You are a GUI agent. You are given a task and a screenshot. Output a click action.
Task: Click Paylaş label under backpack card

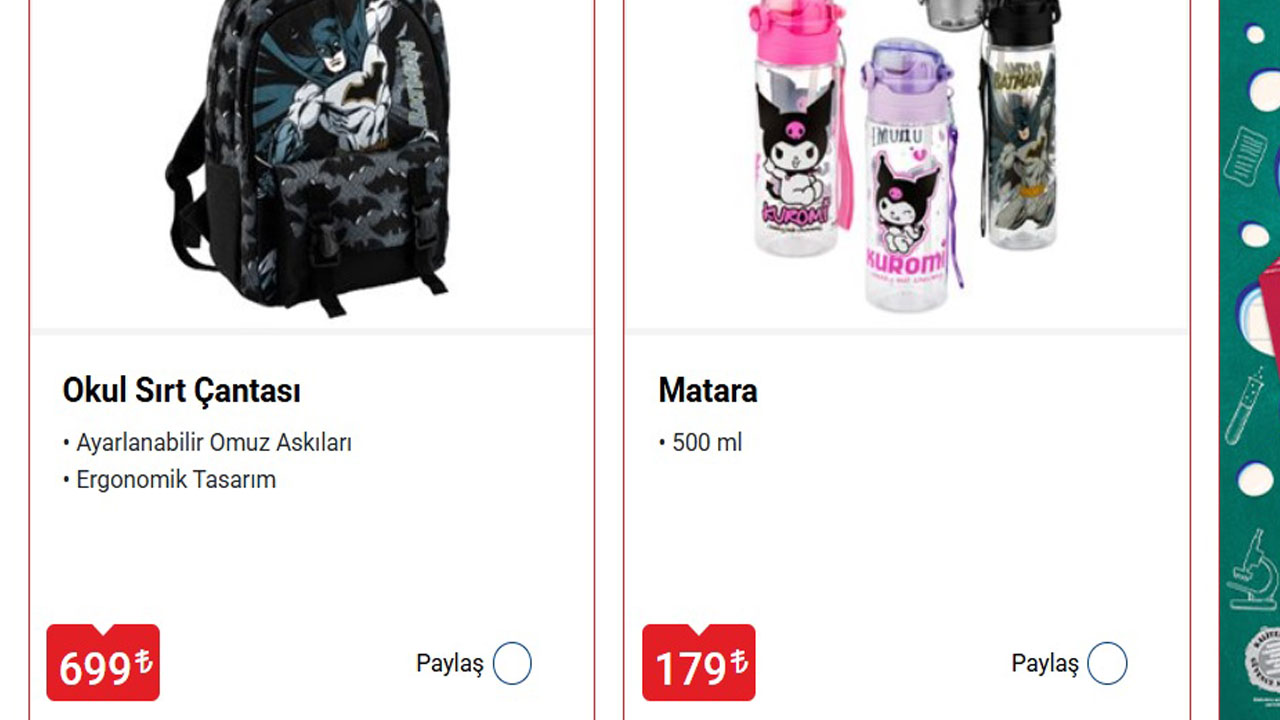[x=450, y=663]
